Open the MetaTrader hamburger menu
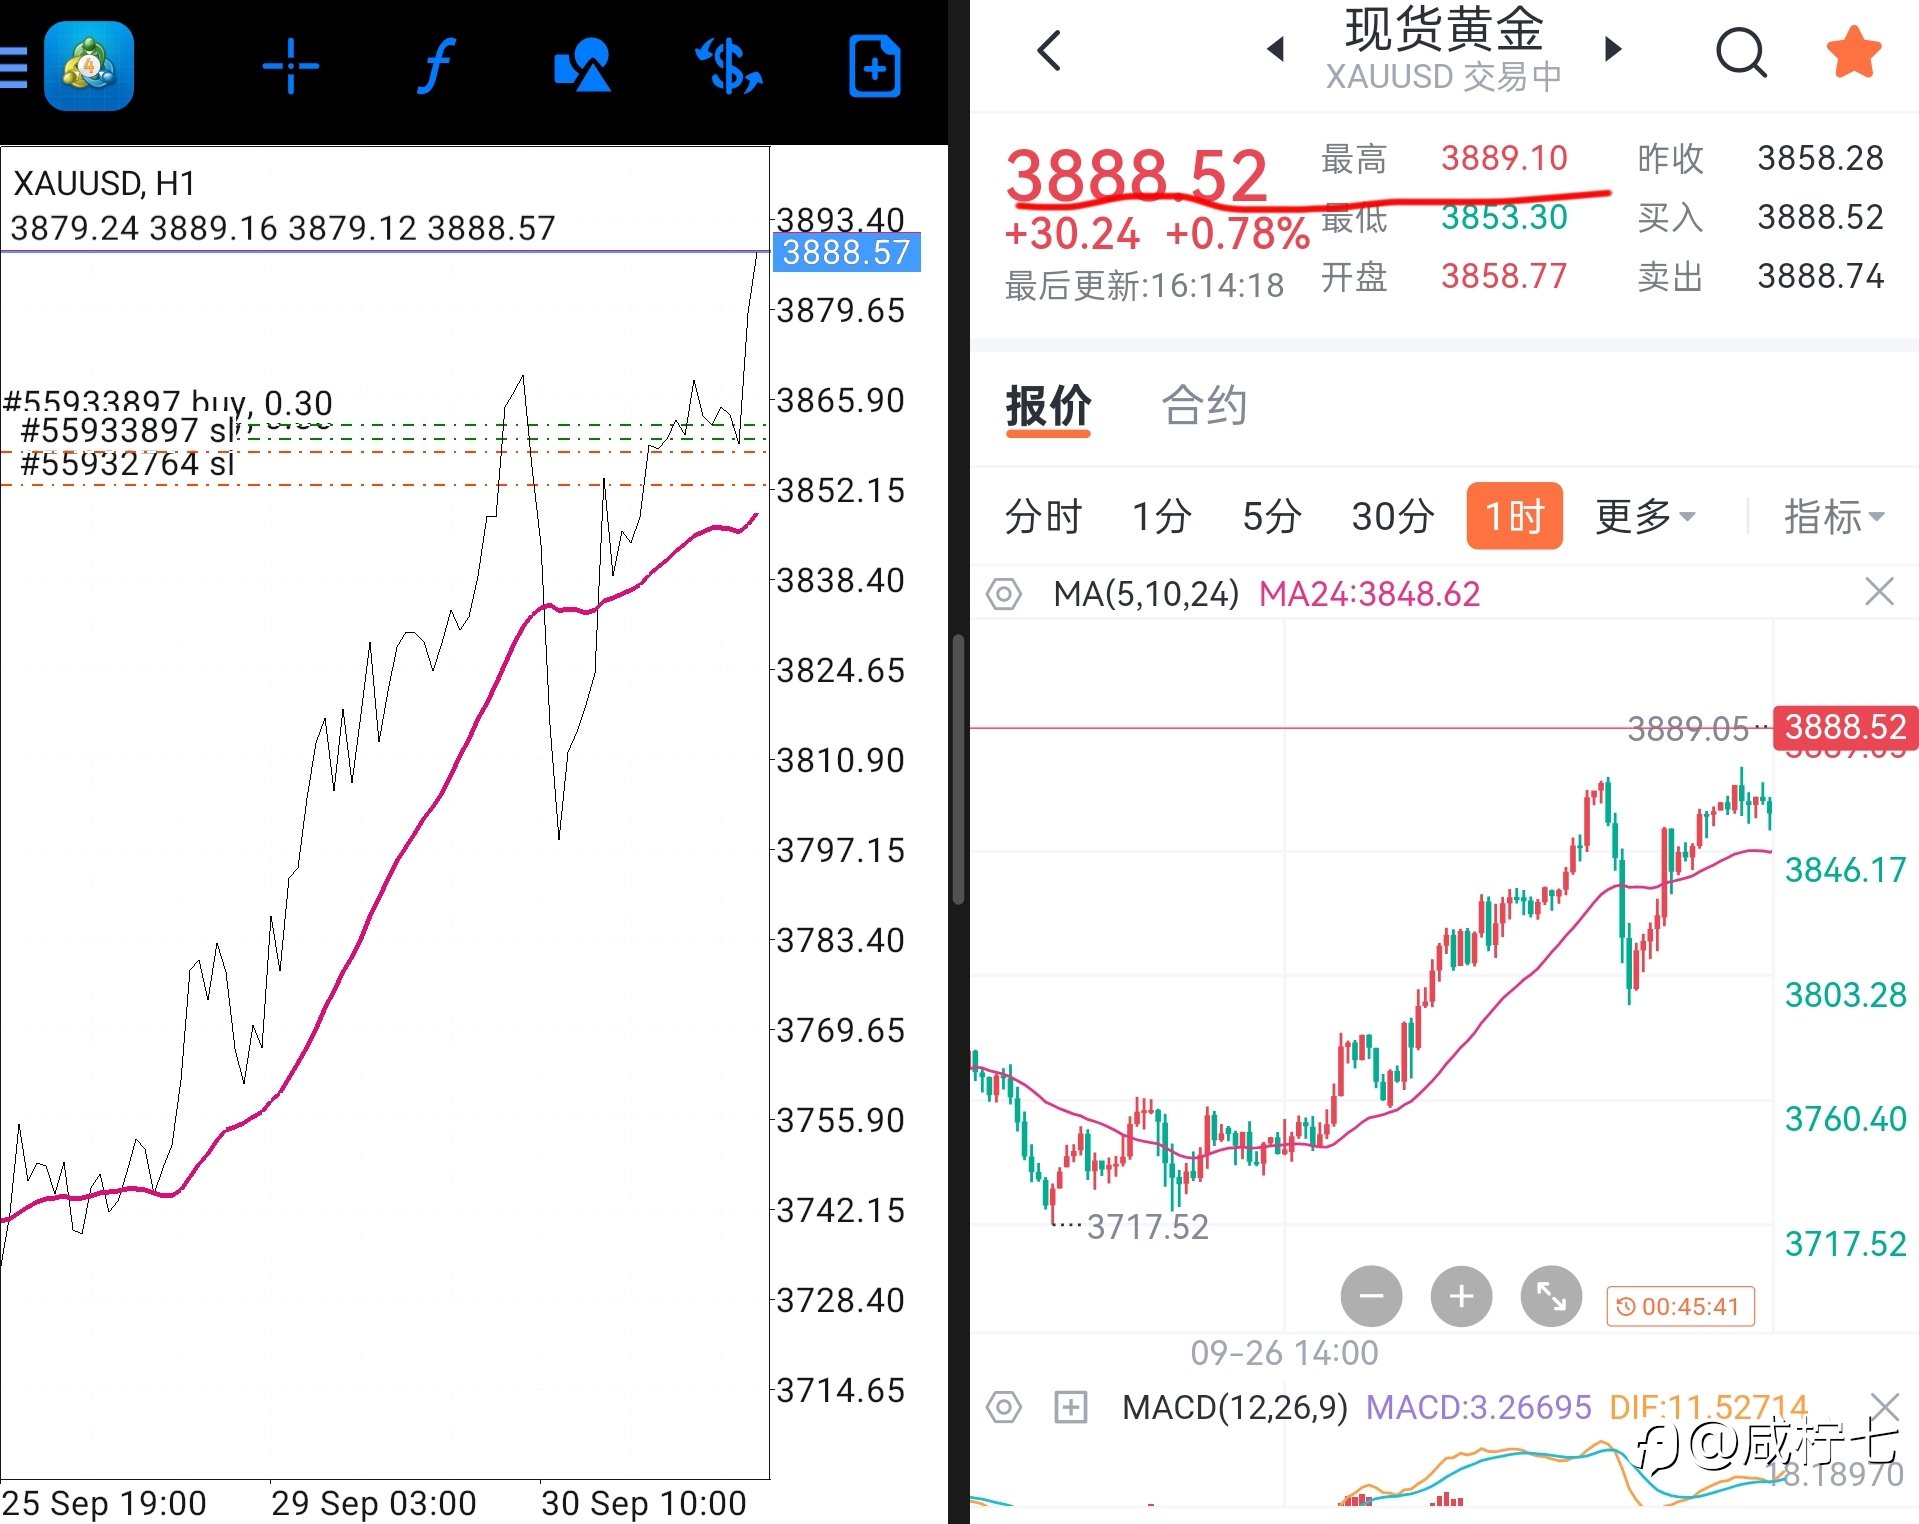 click(x=14, y=67)
